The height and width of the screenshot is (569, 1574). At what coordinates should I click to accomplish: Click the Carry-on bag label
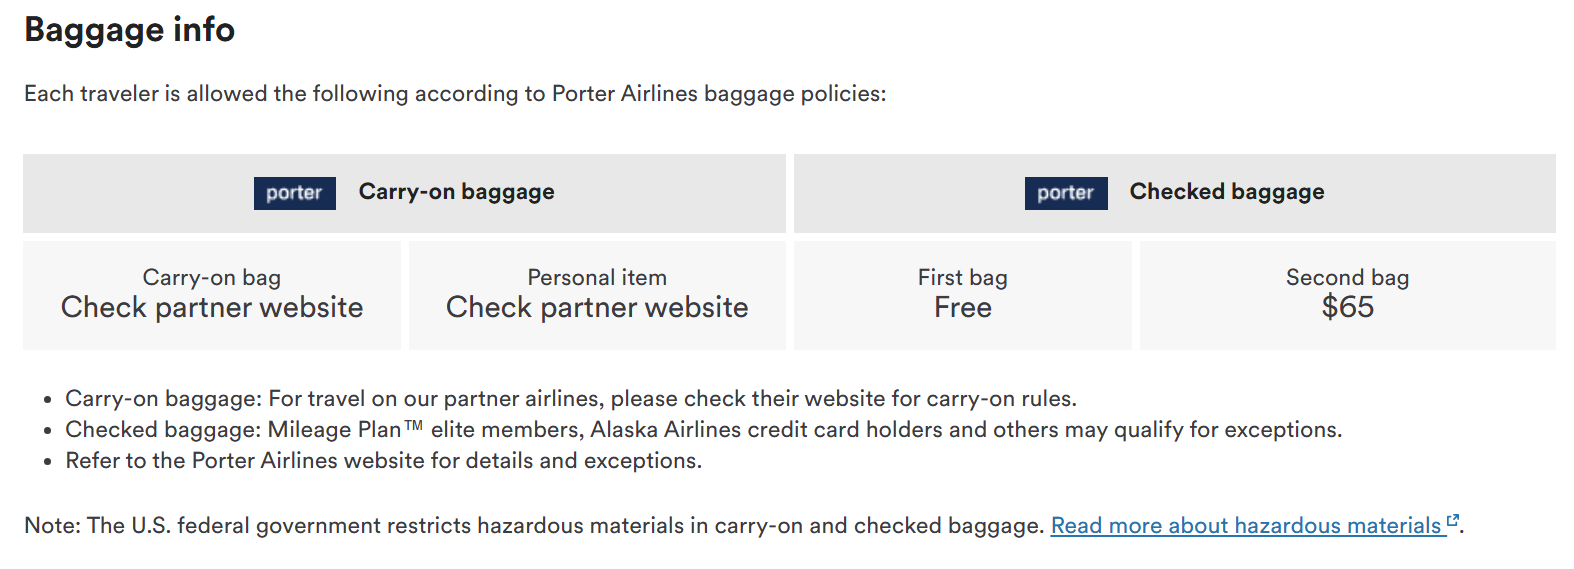click(x=211, y=277)
